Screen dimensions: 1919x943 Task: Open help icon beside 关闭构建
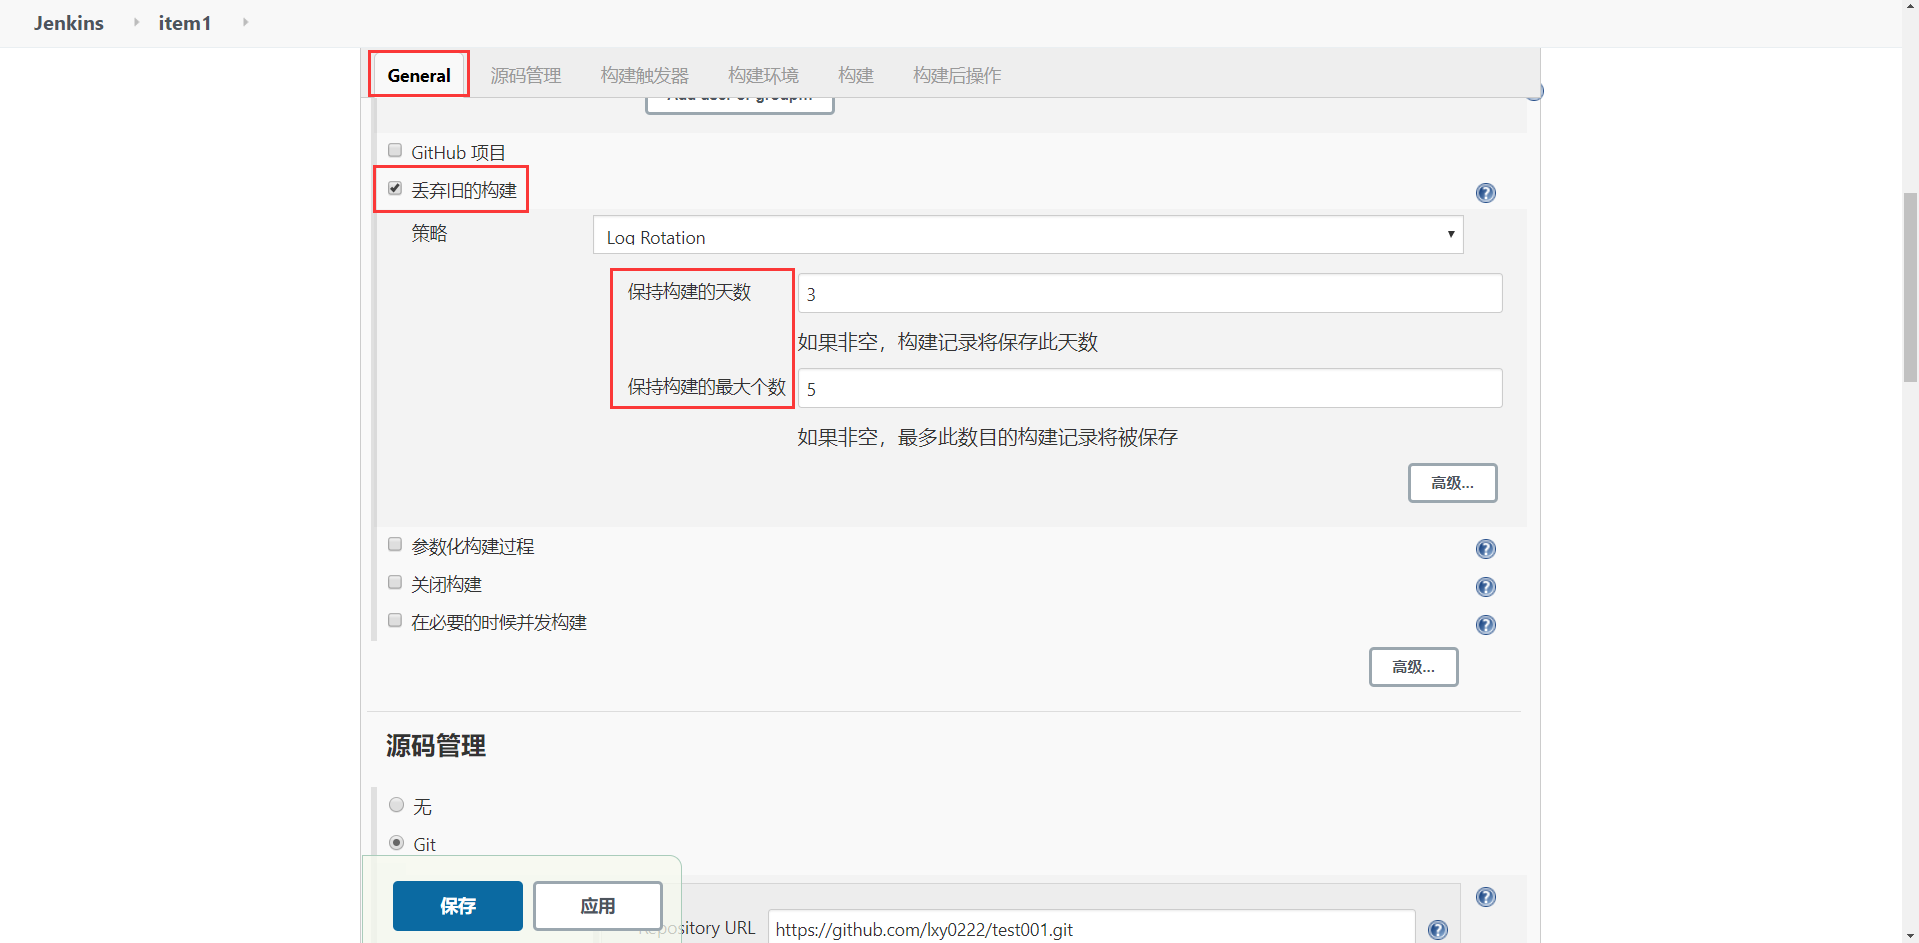[x=1486, y=587]
